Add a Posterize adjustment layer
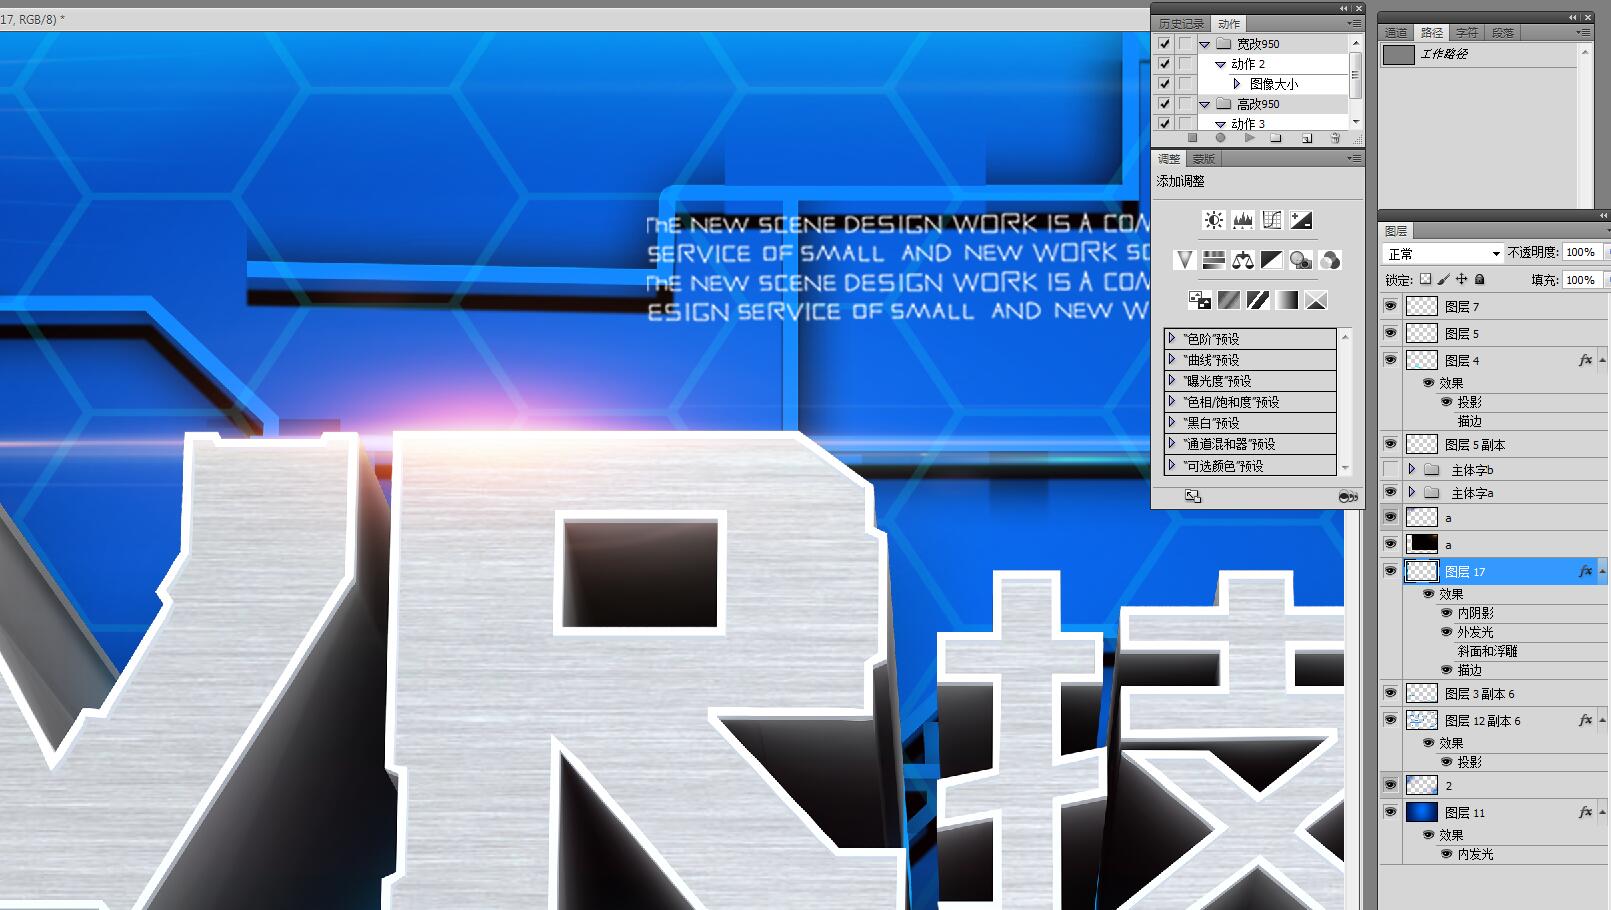1611x910 pixels. point(1229,300)
